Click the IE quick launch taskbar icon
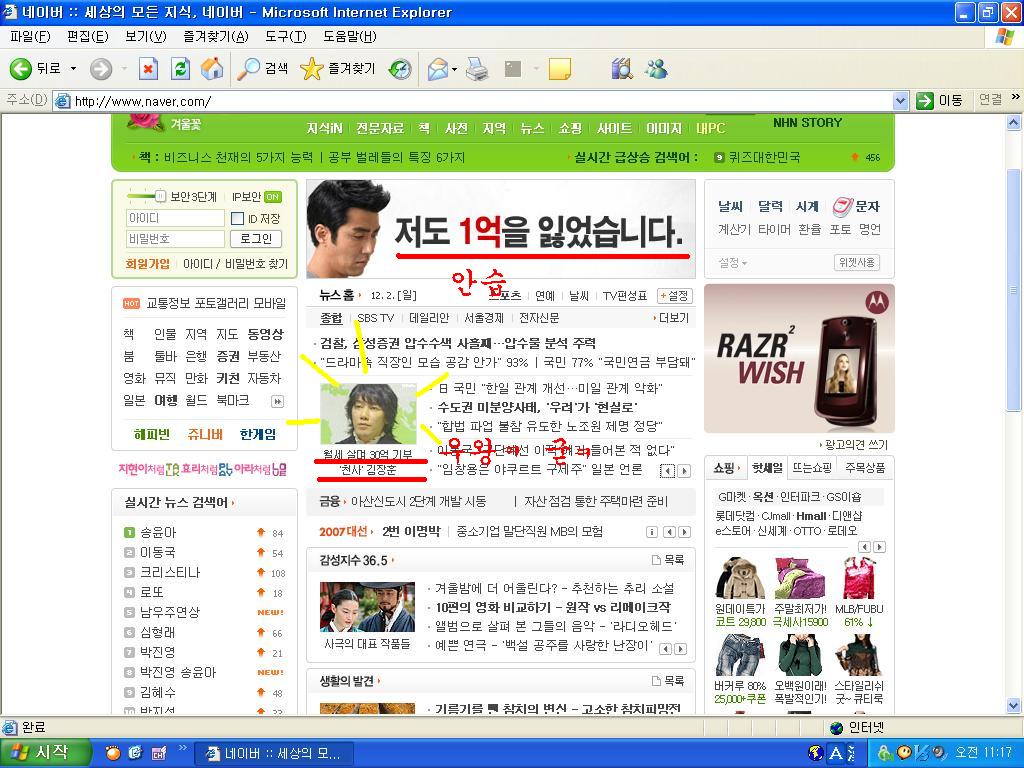The image size is (1024, 768). (135, 753)
